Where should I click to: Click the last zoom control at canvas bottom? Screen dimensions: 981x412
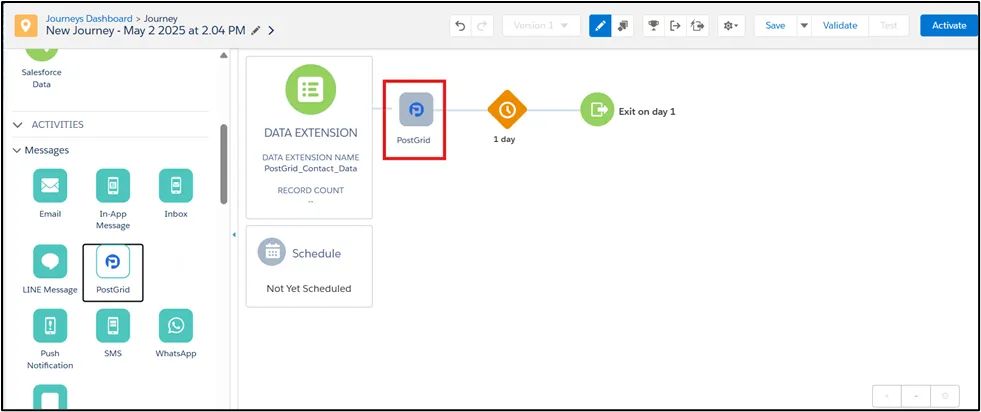click(x=945, y=396)
